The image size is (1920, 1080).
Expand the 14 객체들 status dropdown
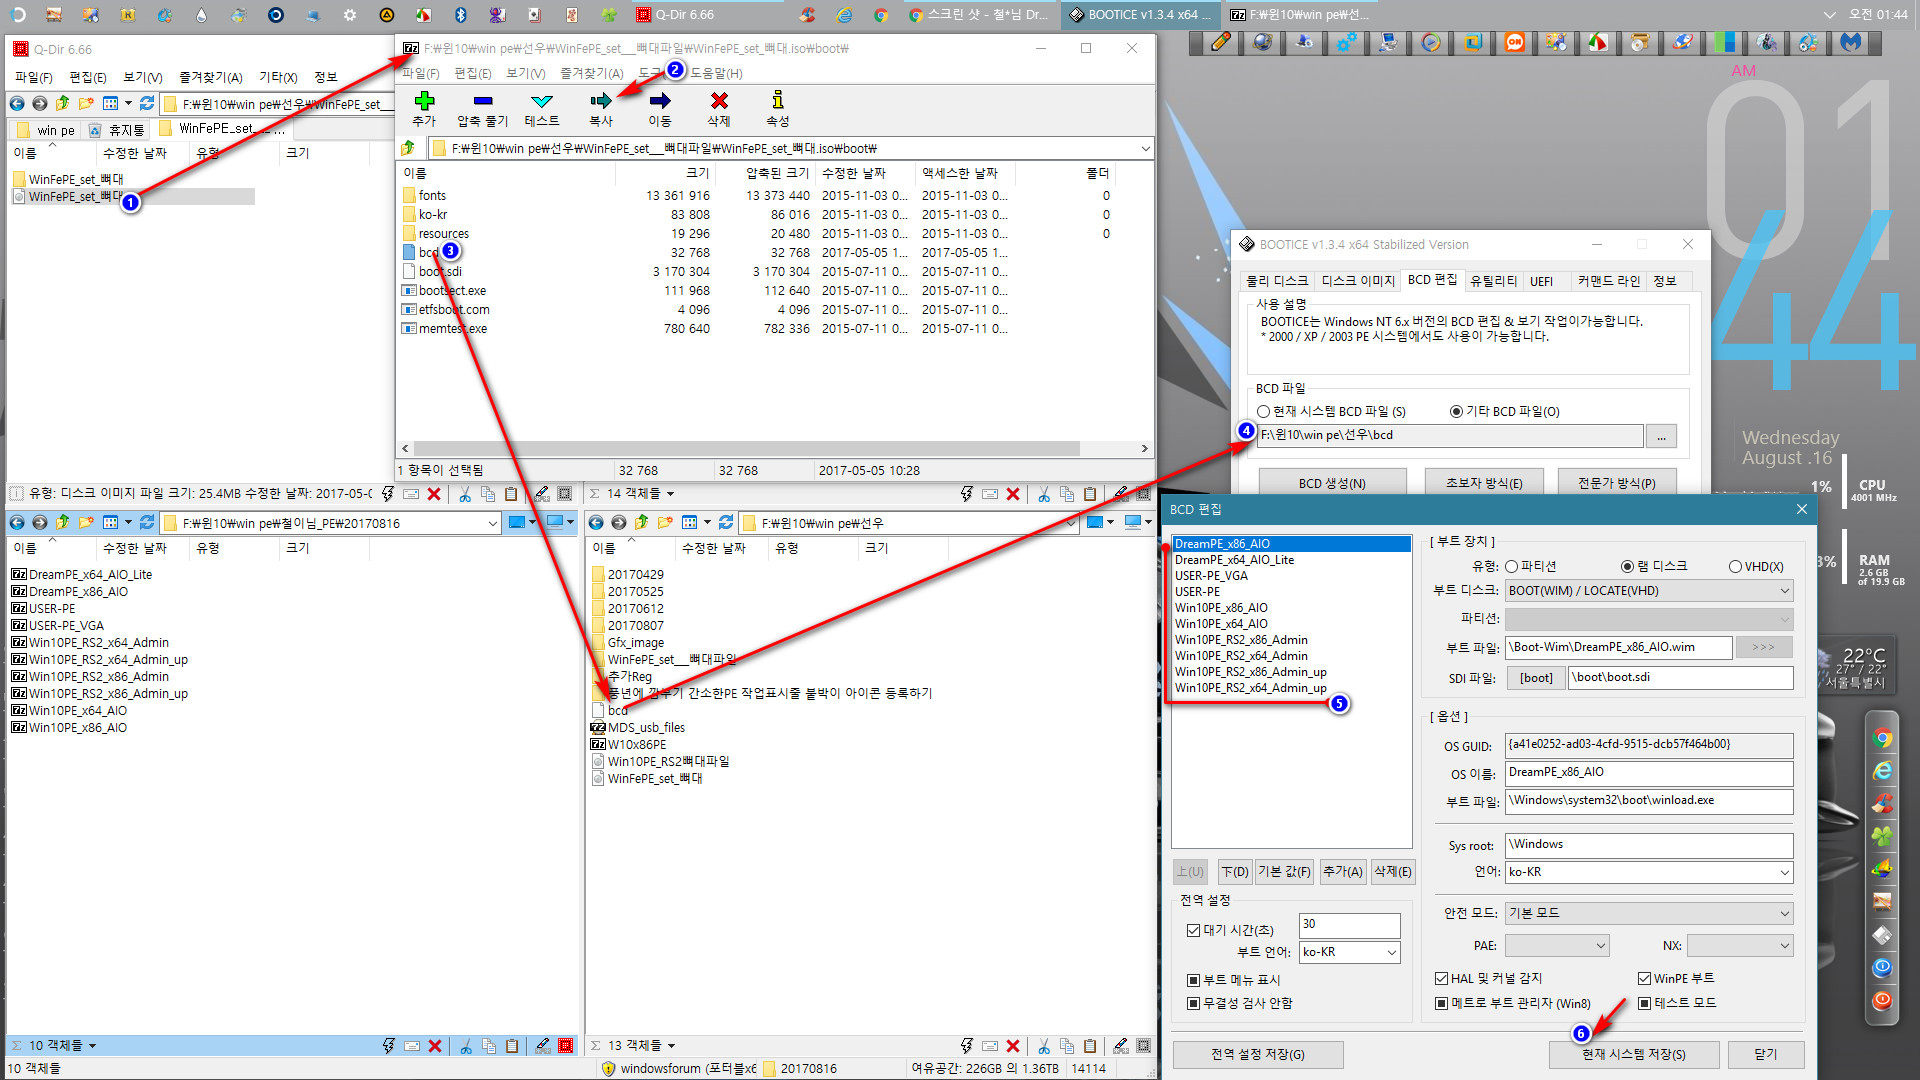pyautogui.click(x=671, y=494)
